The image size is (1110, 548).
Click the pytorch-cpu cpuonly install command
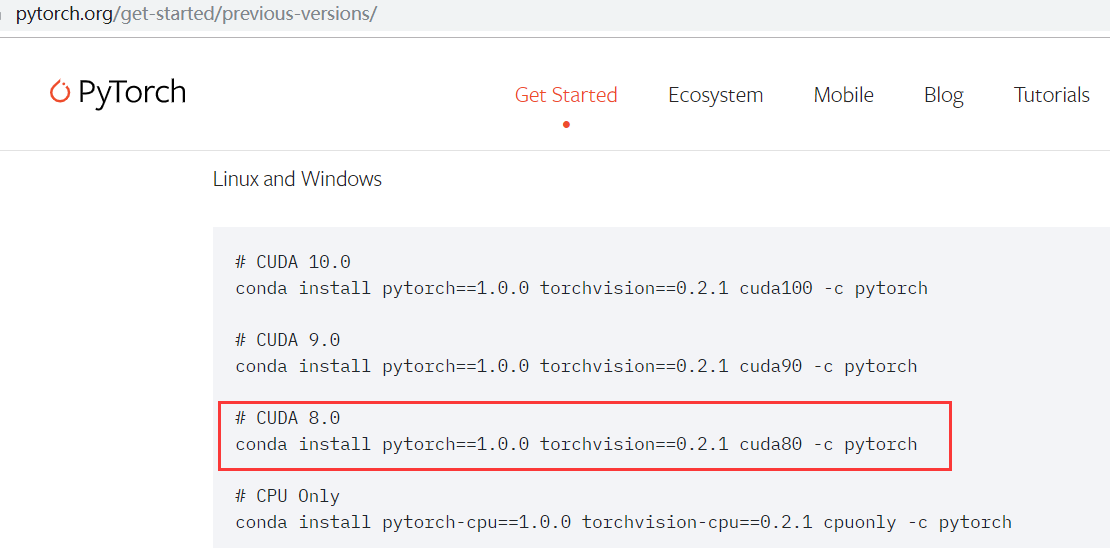click(624, 523)
